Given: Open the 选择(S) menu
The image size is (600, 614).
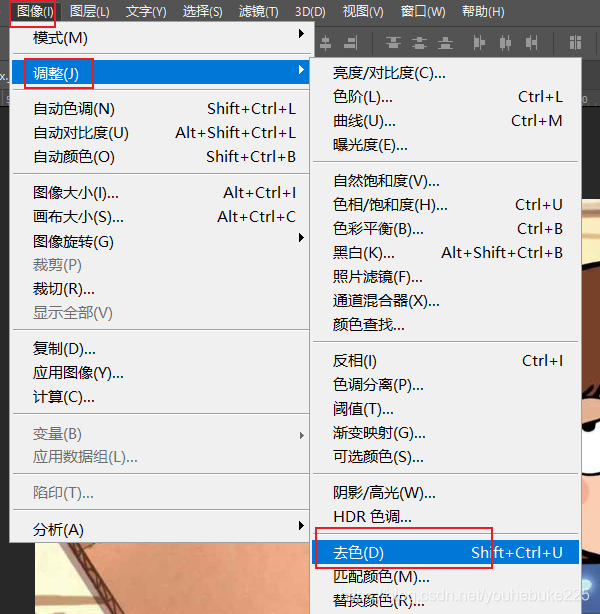Looking at the screenshot, I should point(202,12).
